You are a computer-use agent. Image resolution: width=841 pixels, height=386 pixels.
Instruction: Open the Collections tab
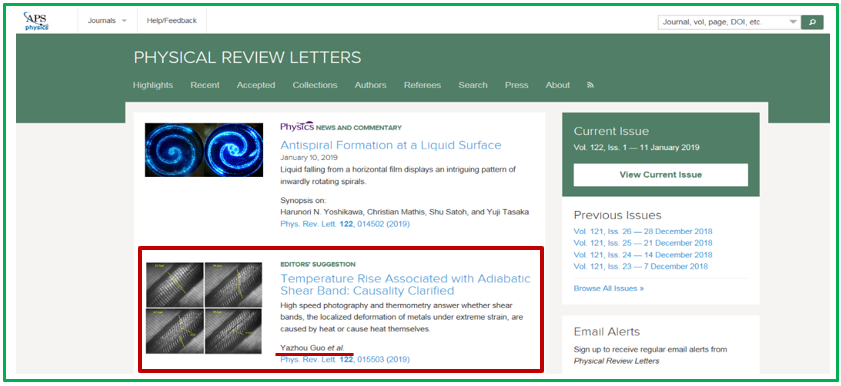point(315,85)
